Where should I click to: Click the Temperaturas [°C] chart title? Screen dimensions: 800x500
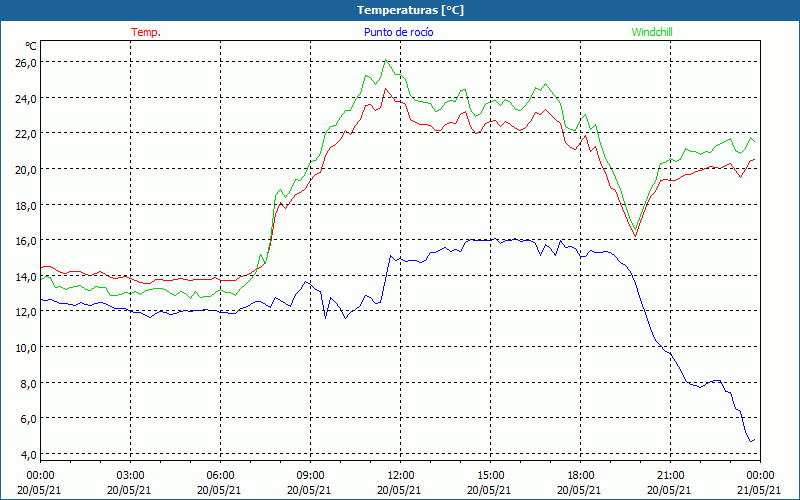click(x=410, y=10)
